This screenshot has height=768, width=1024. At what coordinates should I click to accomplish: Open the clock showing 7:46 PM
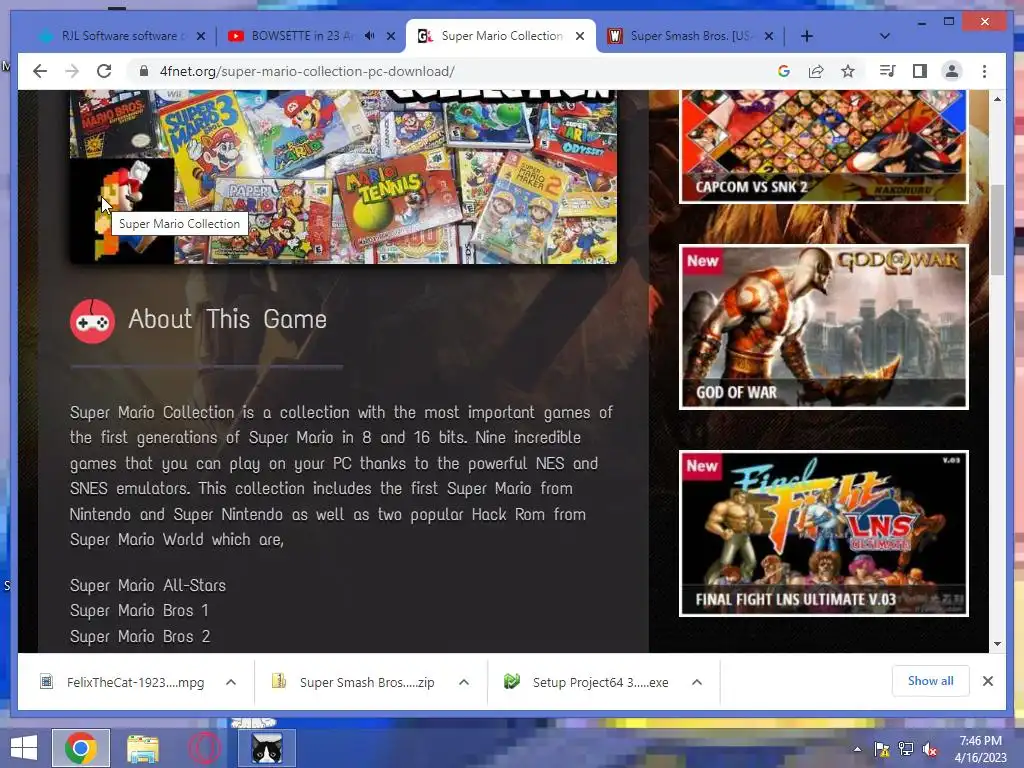click(x=980, y=749)
